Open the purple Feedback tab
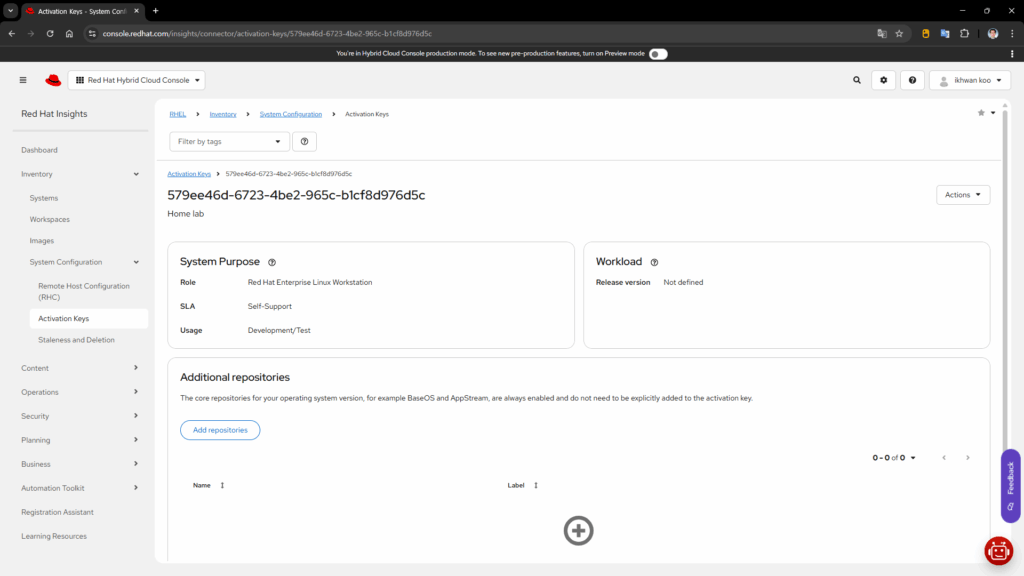This screenshot has width=1024, height=576. tap(1010, 485)
